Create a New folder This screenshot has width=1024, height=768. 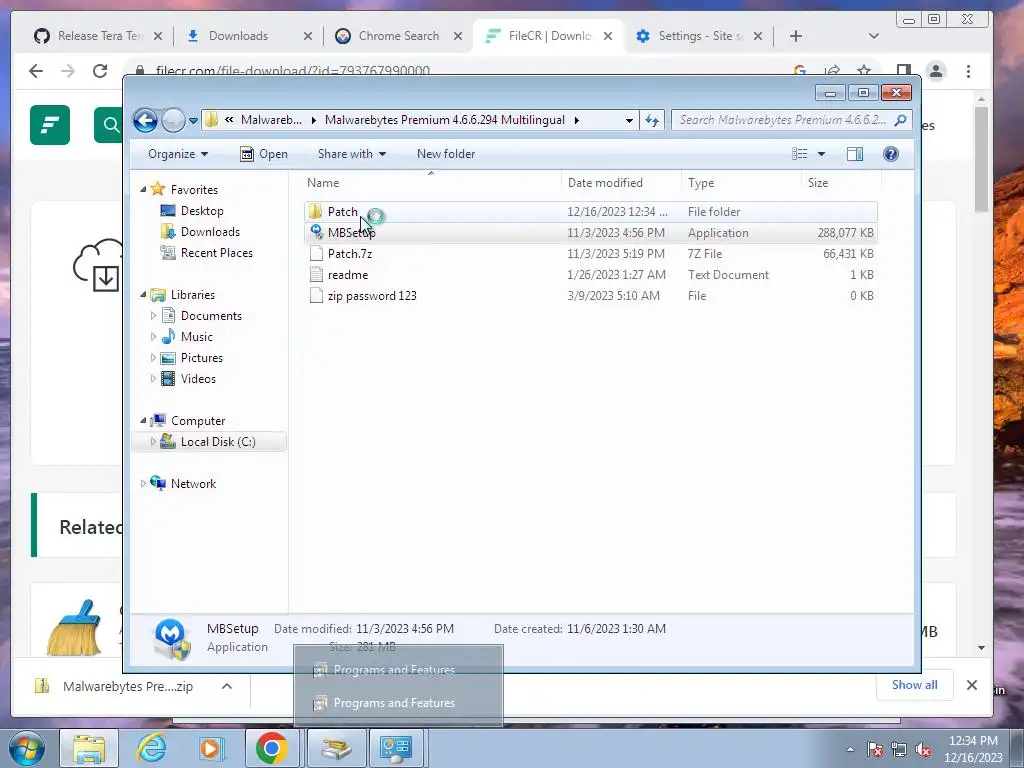point(446,154)
